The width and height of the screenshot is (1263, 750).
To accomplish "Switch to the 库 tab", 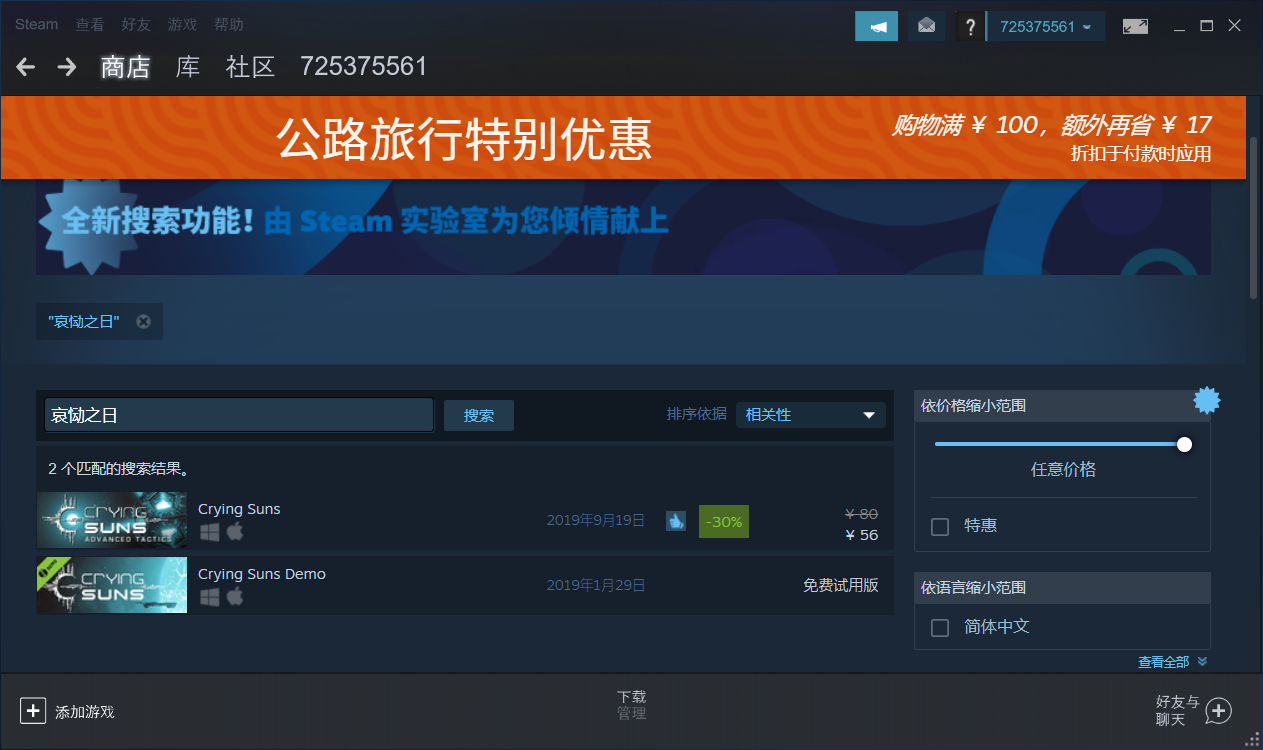I will (x=188, y=67).
